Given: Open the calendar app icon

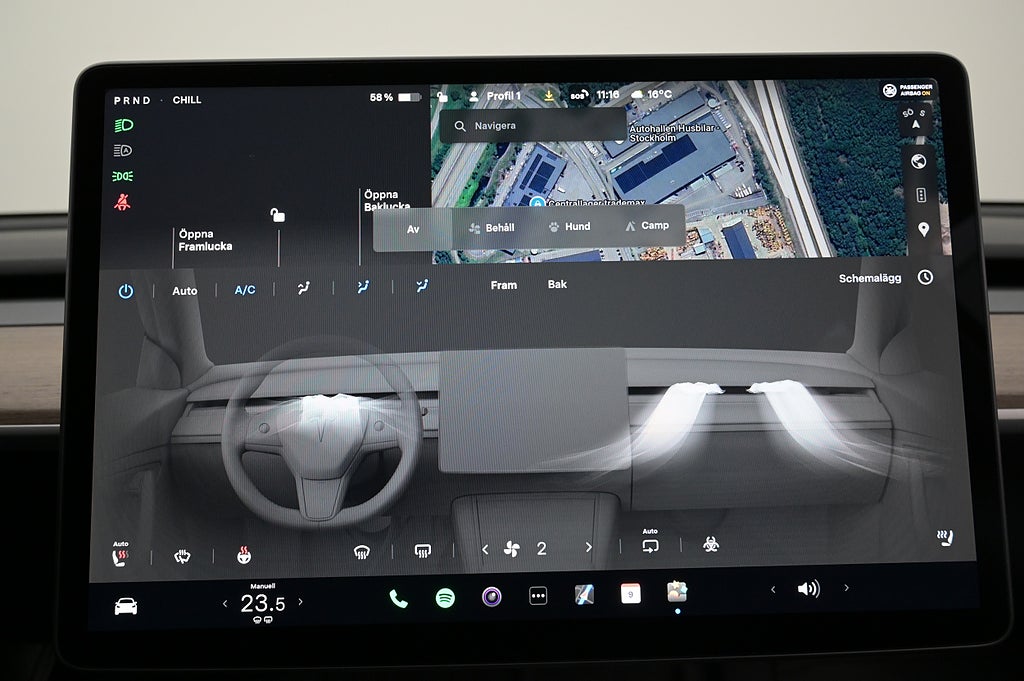Looking at the screenshot, I should pos(630,594).
